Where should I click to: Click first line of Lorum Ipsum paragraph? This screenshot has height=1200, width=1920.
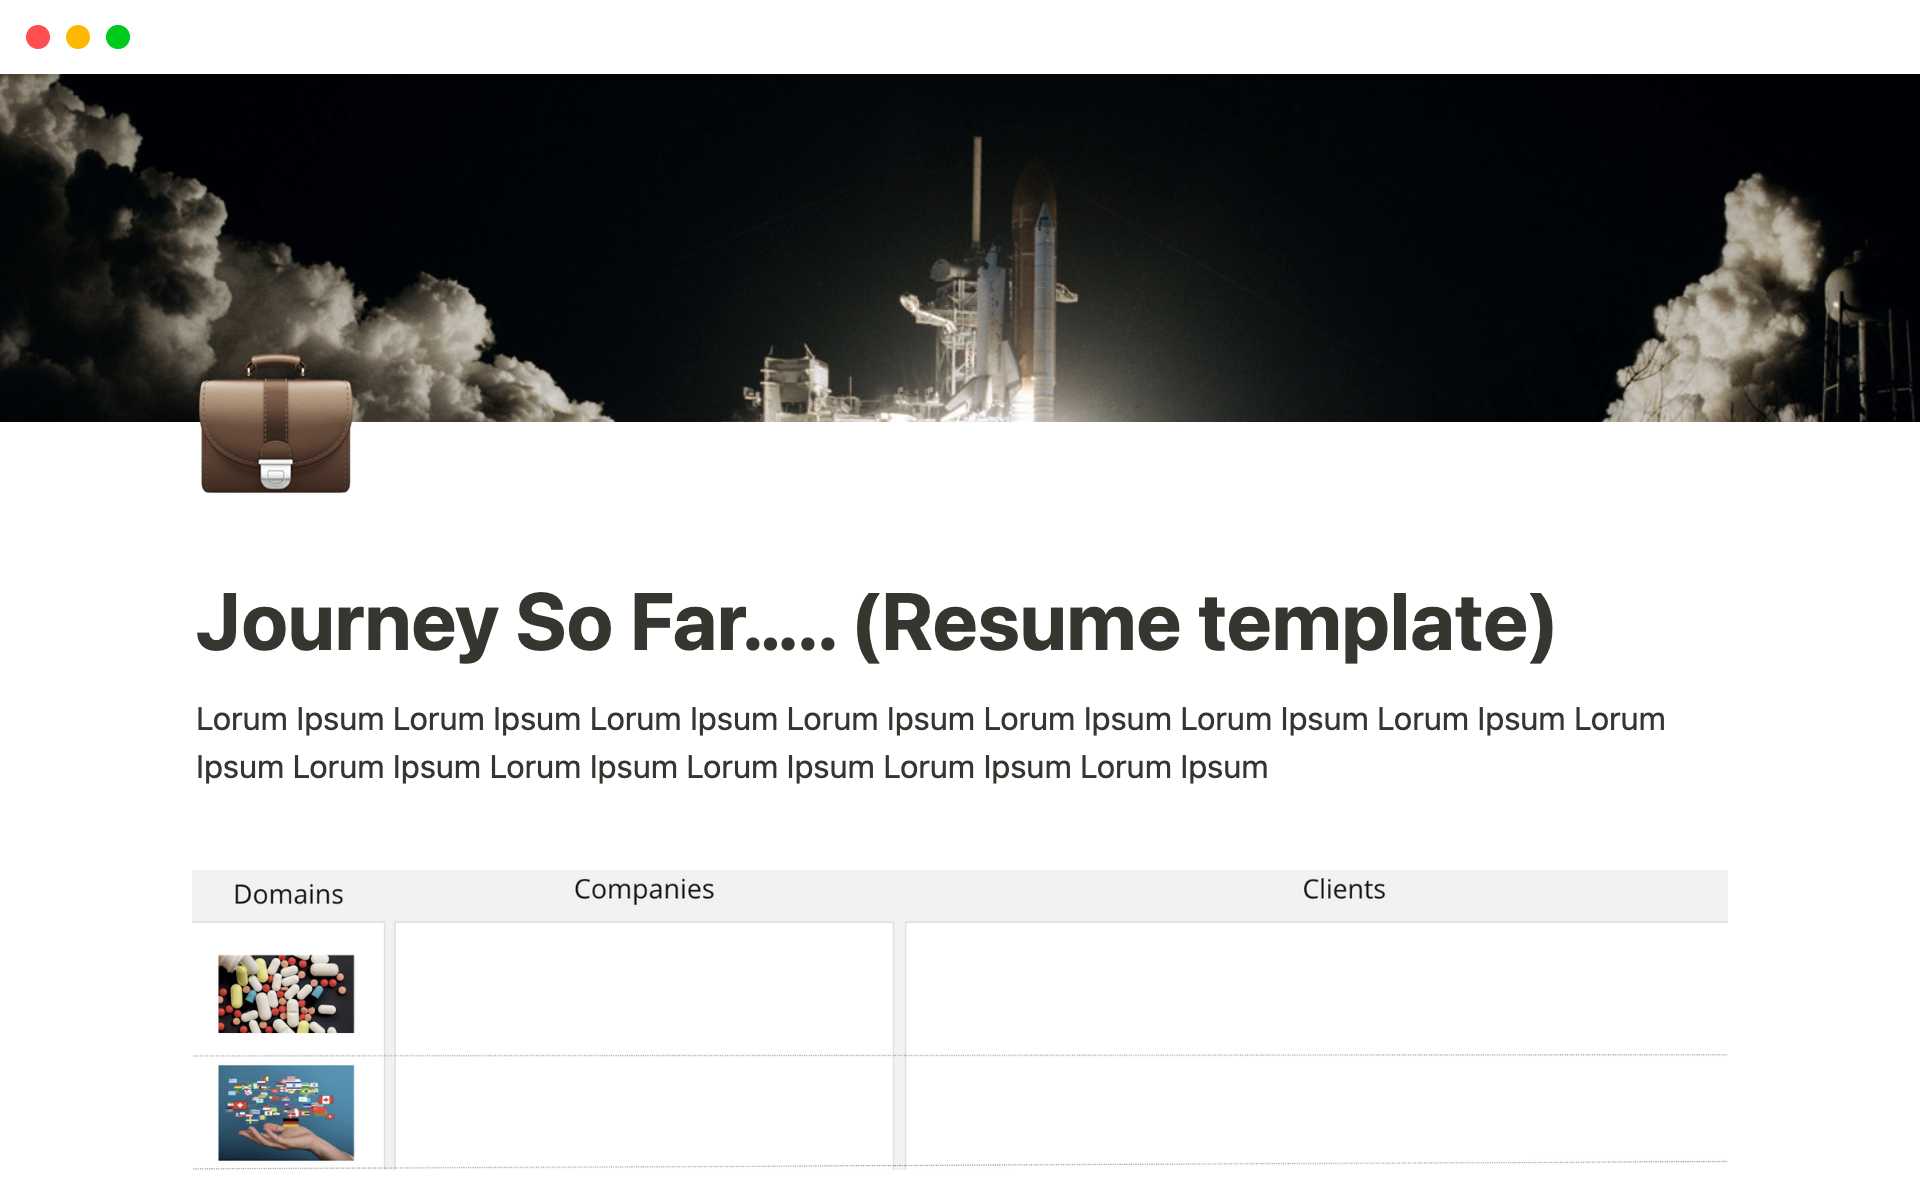click(x=930, y=719)
